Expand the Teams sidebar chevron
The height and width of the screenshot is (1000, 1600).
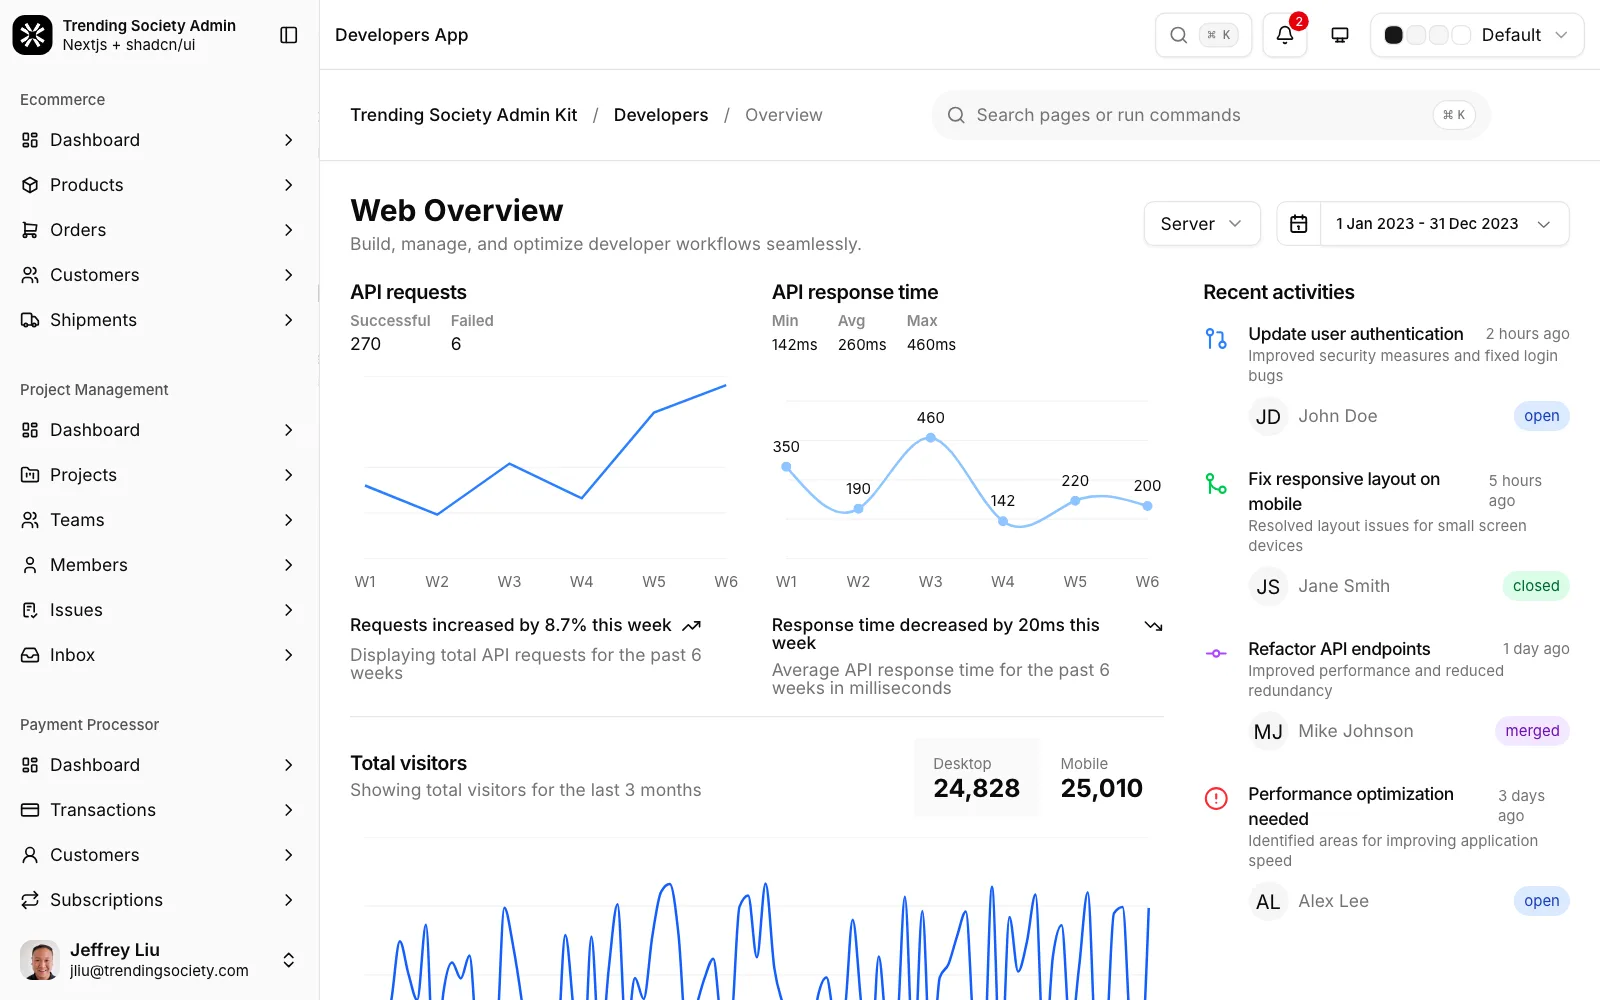289,520
